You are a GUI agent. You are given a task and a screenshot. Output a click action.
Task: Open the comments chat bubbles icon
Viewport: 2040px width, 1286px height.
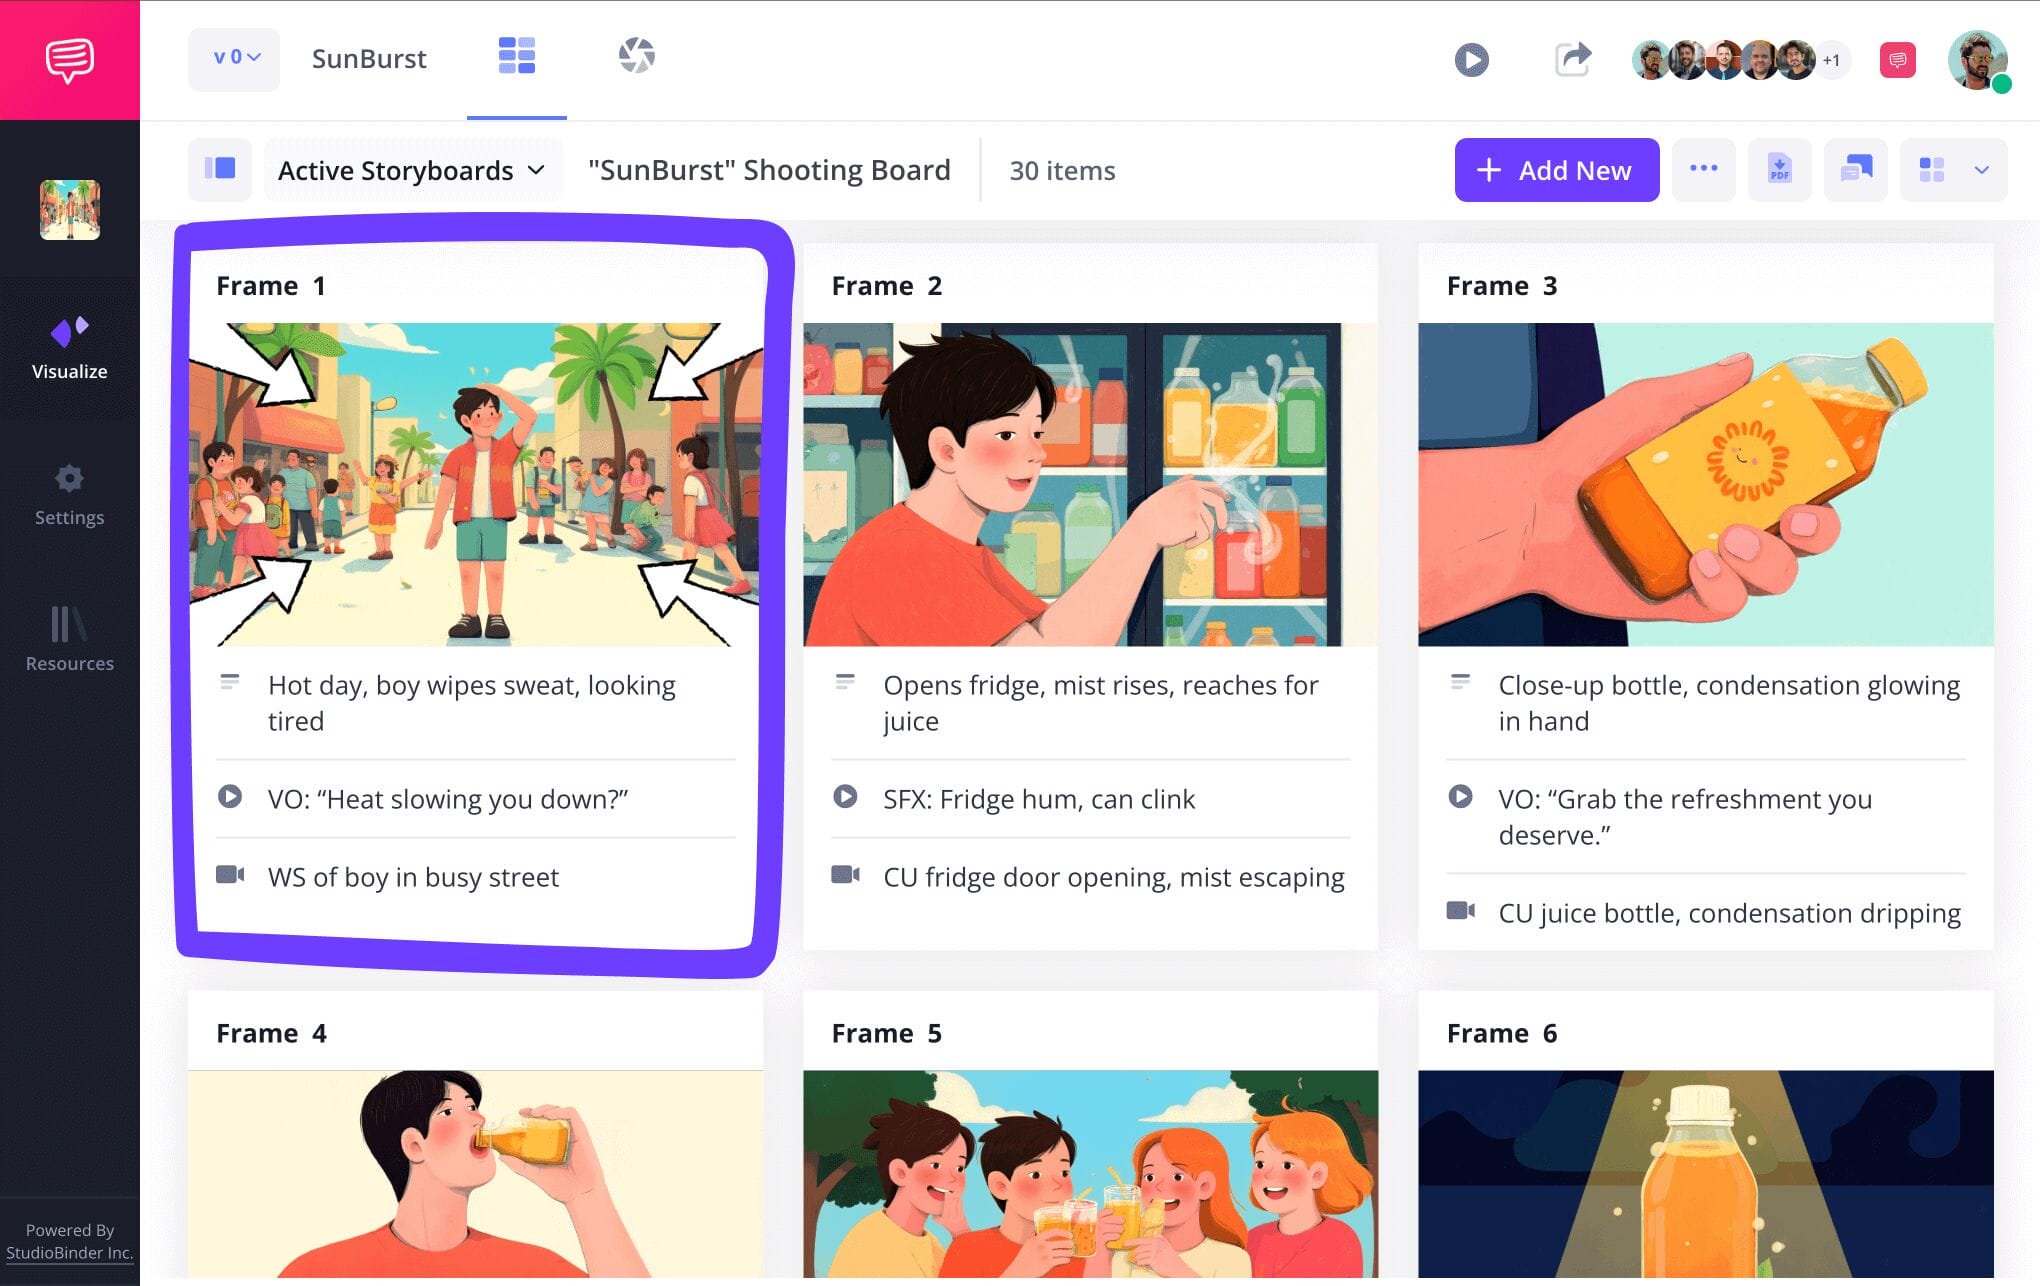pyautogui.click(x=1855, y=170)
